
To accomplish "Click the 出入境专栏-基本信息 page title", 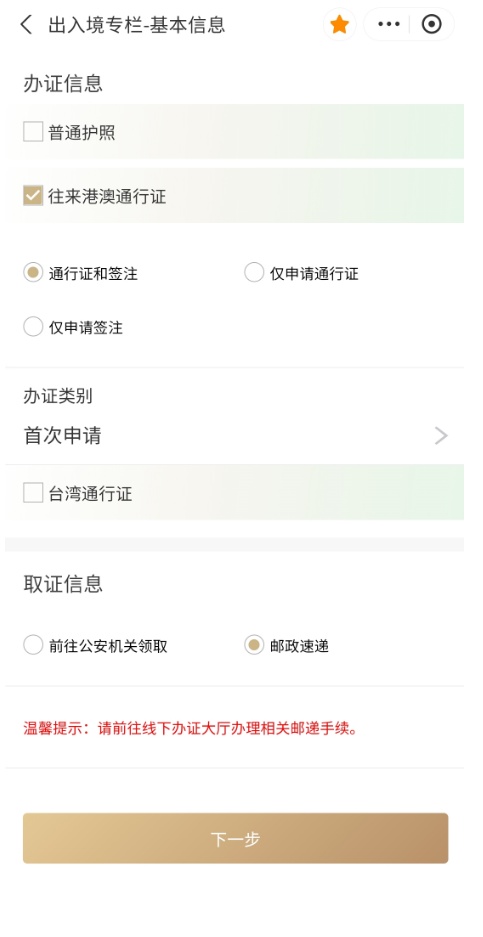I will pos(137,25).
